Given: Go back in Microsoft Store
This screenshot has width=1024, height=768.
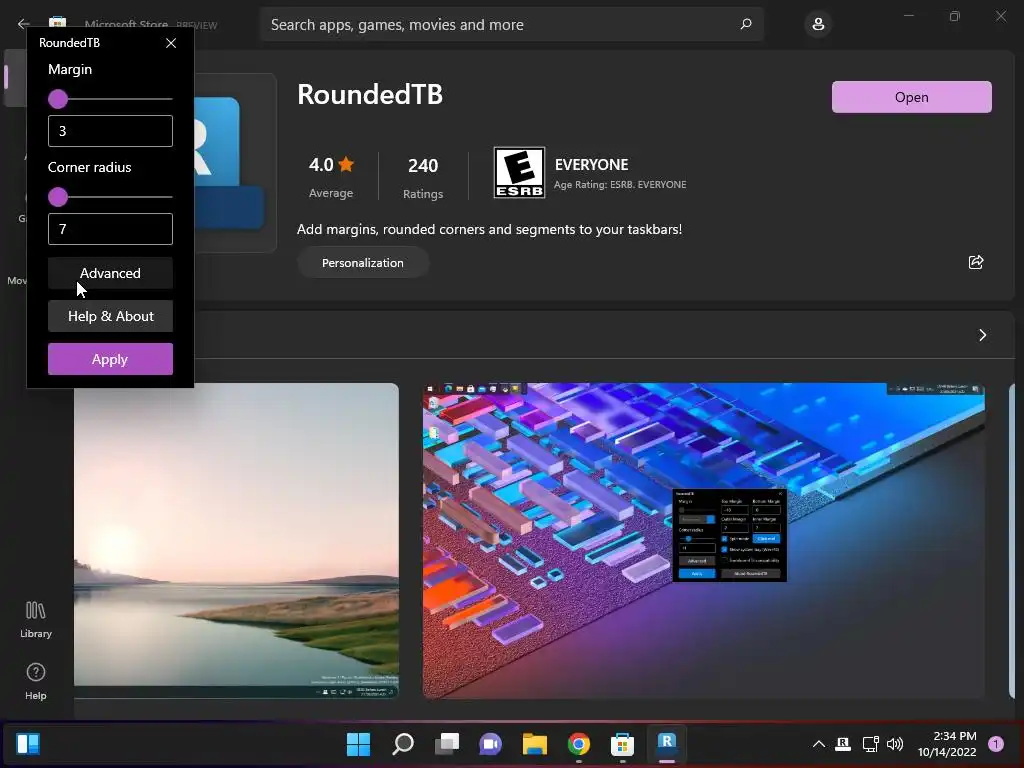Looking at the screenshot, I should point(24,24).
